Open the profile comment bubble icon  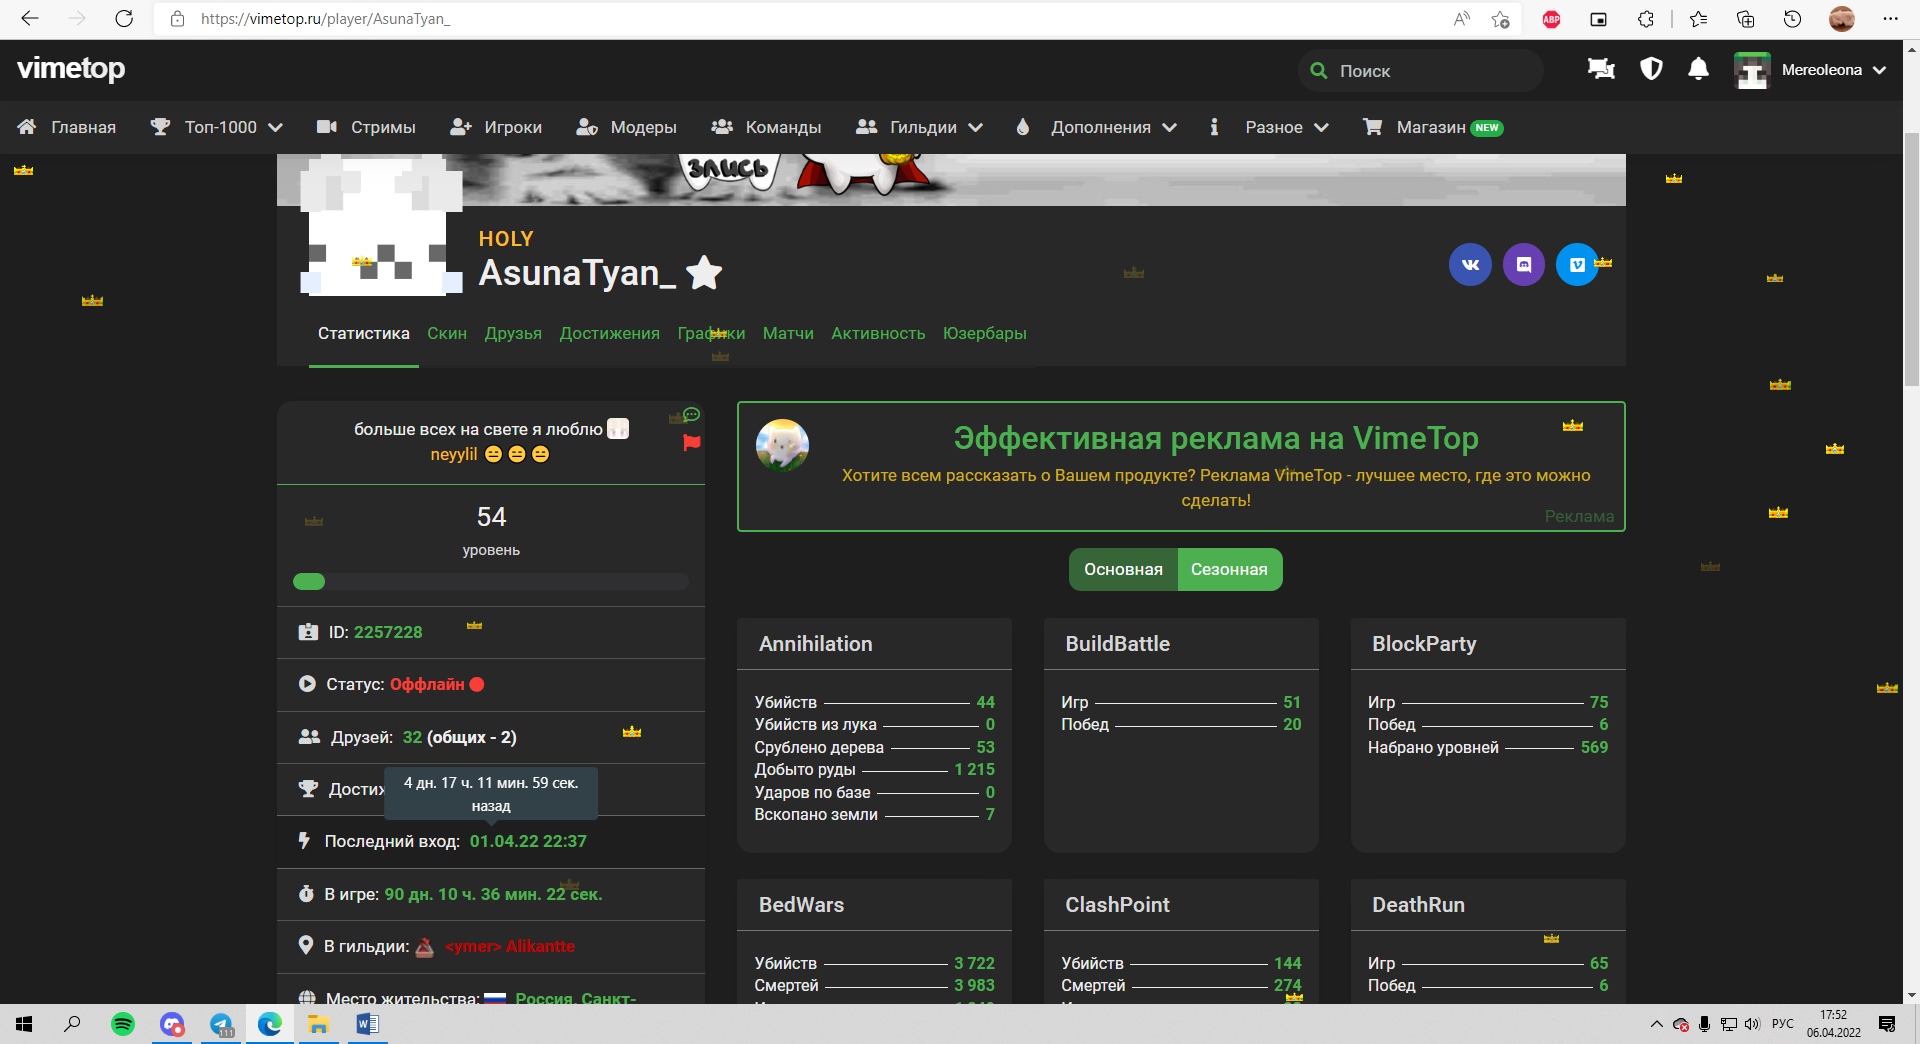691,415
